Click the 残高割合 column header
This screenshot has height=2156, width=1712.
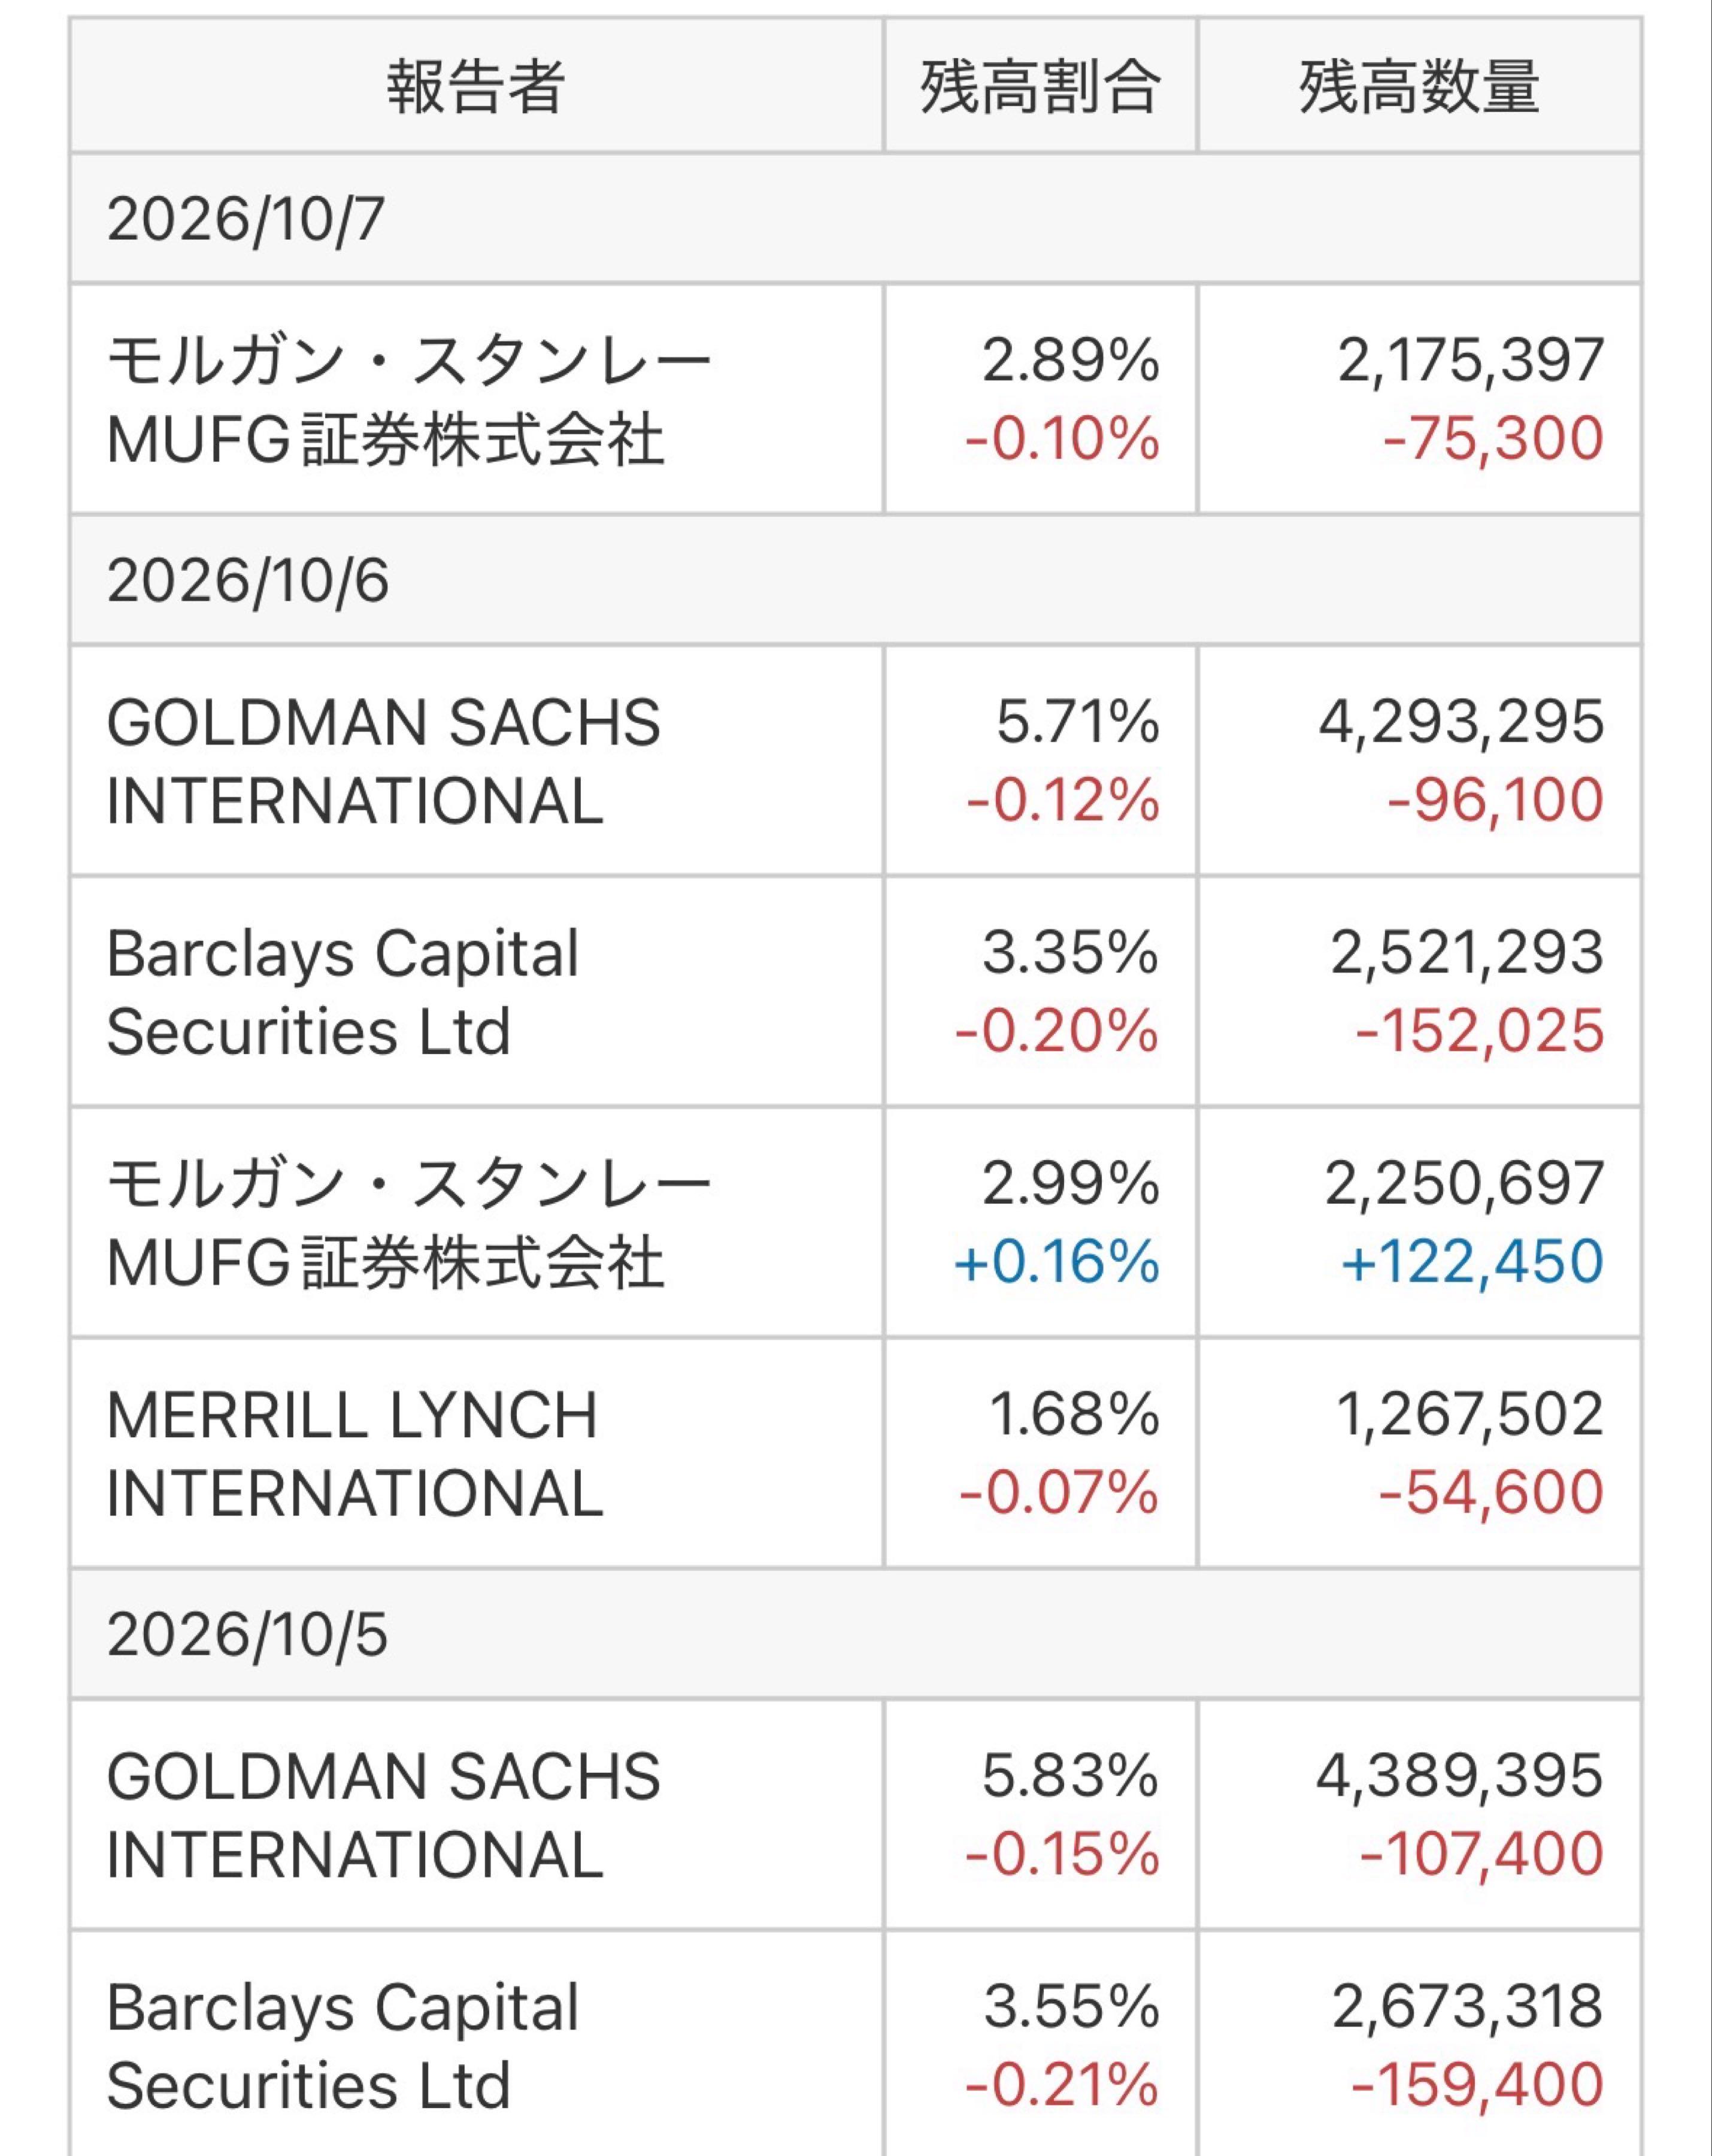tap(1040, 86)
